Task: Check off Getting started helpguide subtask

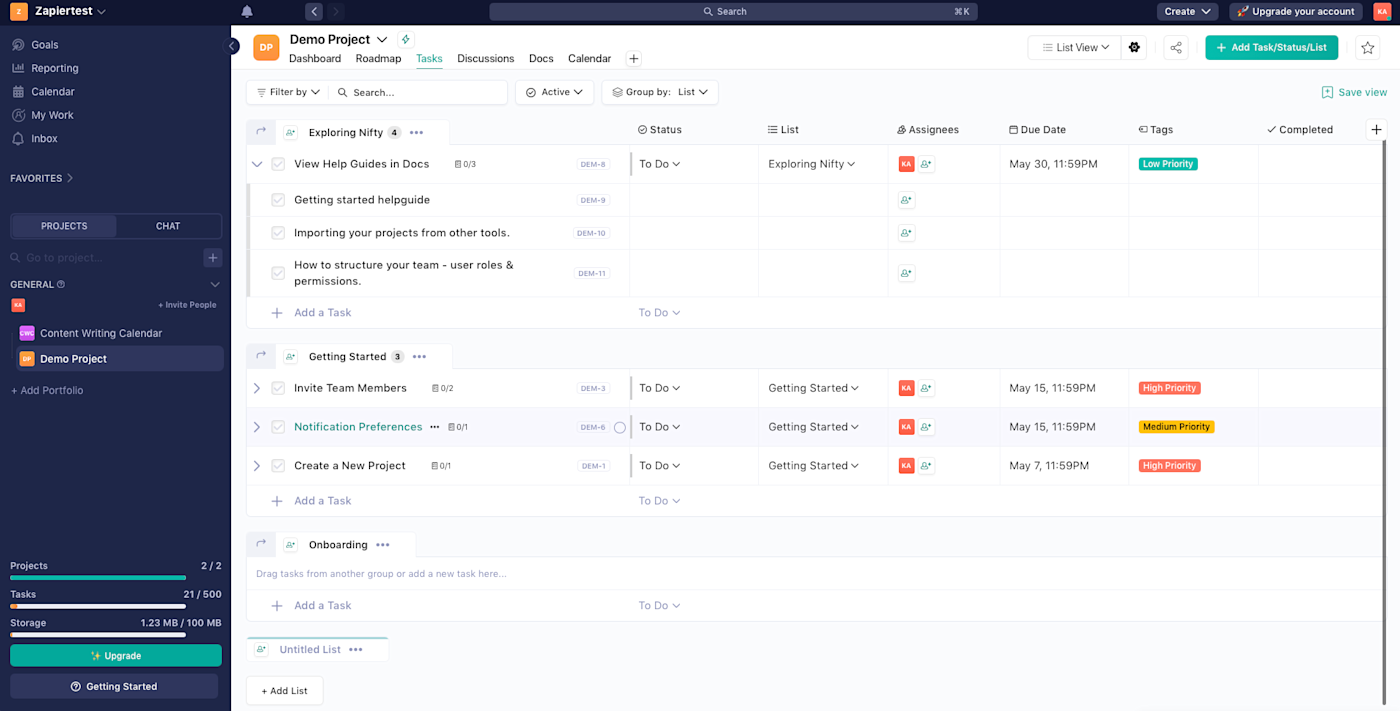Action: (278, 200)
